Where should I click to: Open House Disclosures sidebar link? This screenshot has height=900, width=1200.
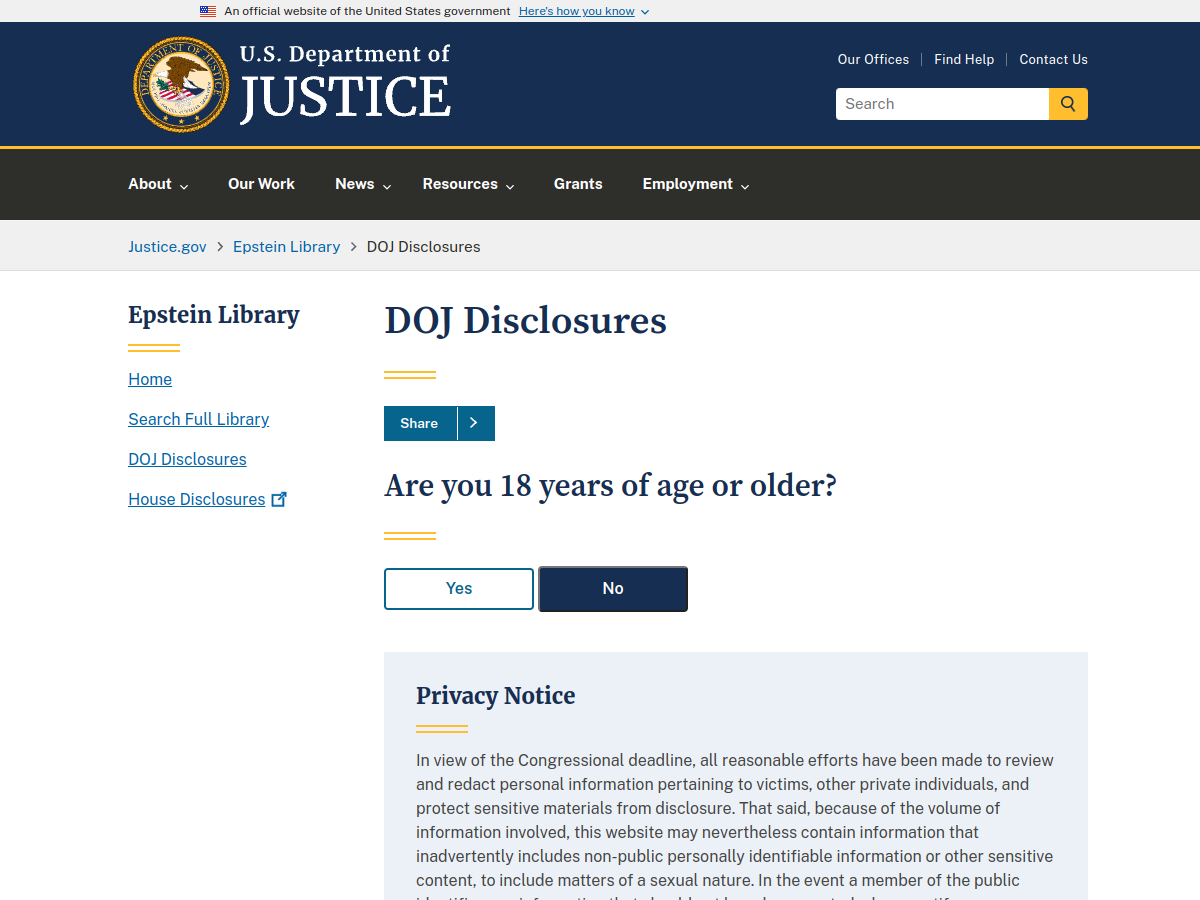coord(196,499)
